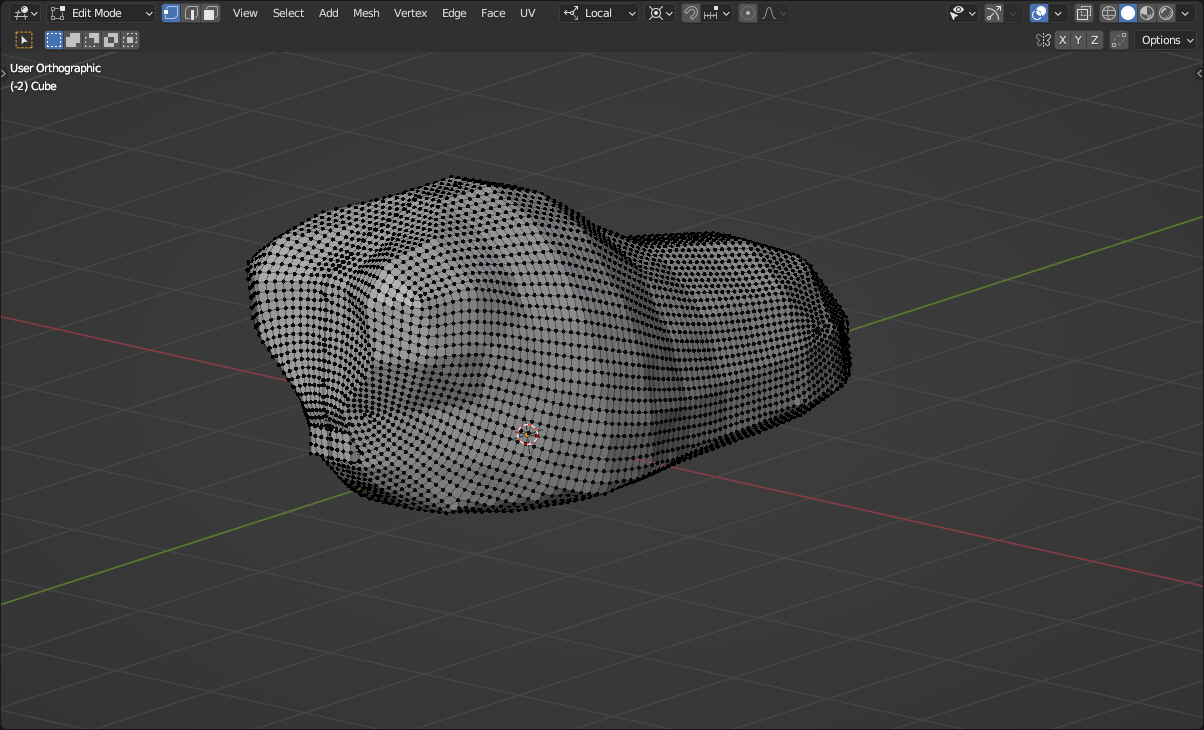Switch to face select mode

(x=211, y=13)
